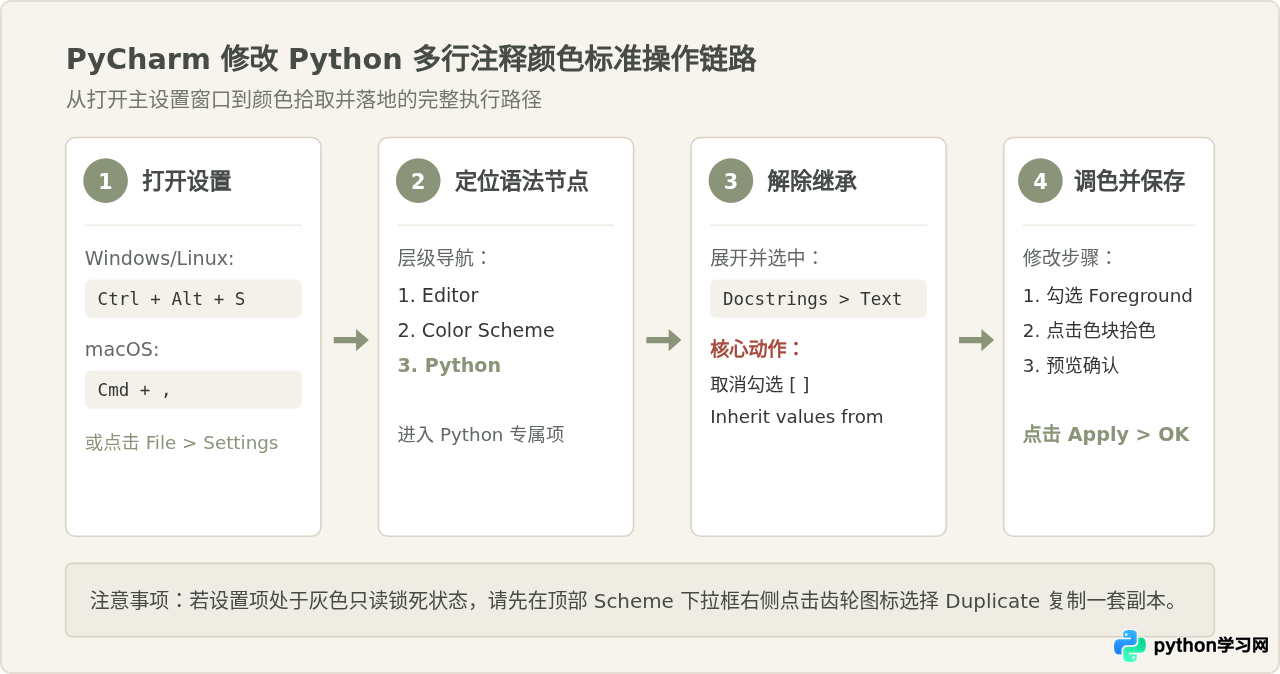
Task: Click the infographic title about PyCharm 多行注释颜色
Action: click(x=411, y=59)
